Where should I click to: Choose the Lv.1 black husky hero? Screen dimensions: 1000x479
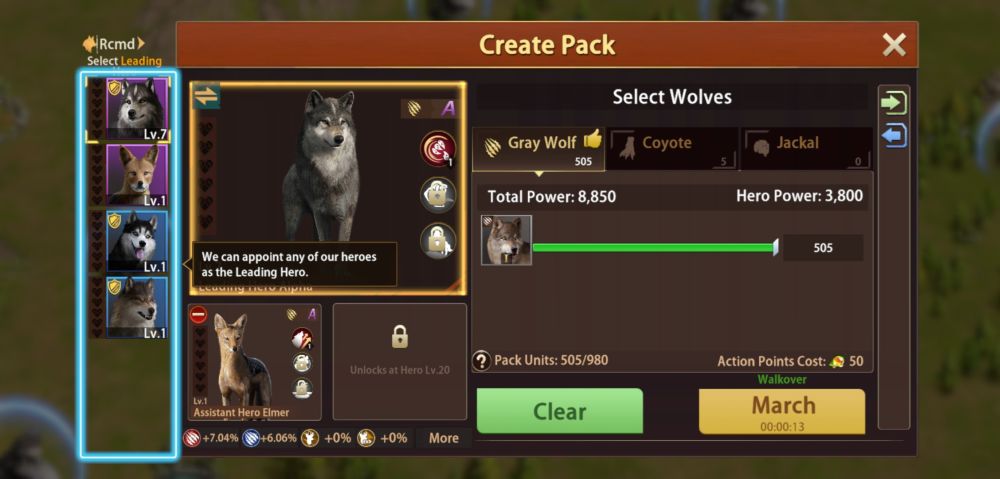[x=136, y=241]
